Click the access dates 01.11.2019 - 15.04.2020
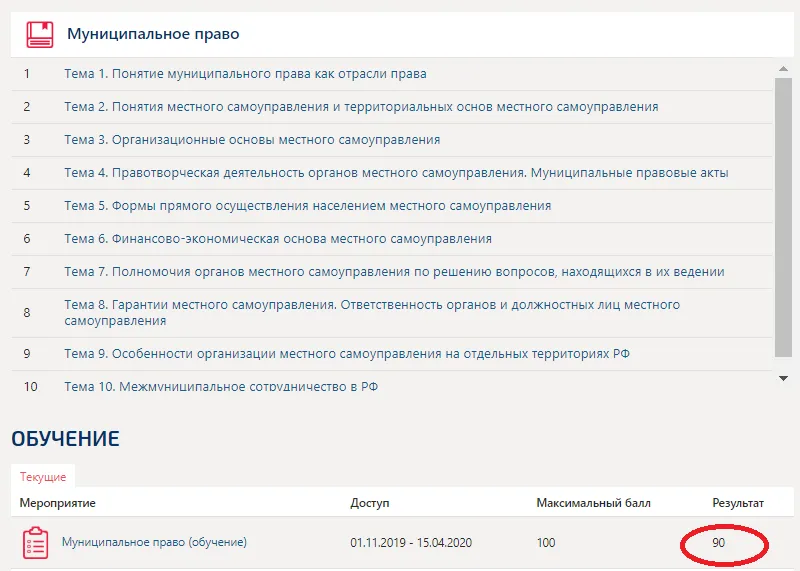This screenshot has width=800, height=571. coord(411,542)
